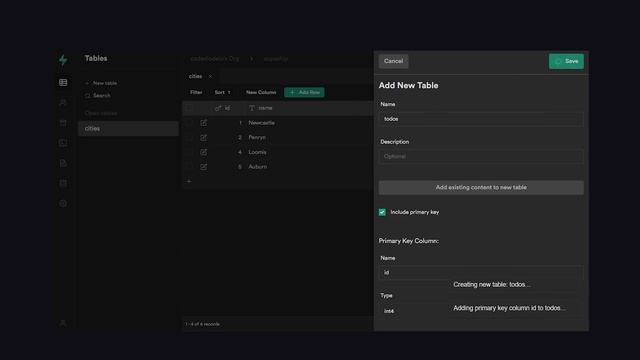Click the Penryn cell
640x360 pixels.
point(257,138)
